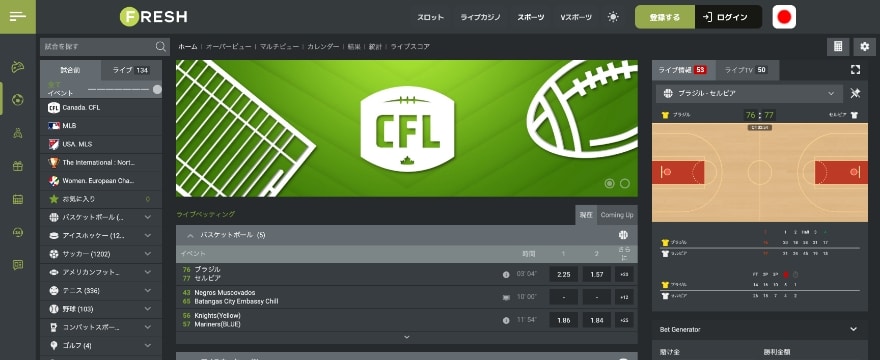The width and height of the screenshot is (880, 360).
Task: Click the MLB league logo
Action: tap(54, 126)
